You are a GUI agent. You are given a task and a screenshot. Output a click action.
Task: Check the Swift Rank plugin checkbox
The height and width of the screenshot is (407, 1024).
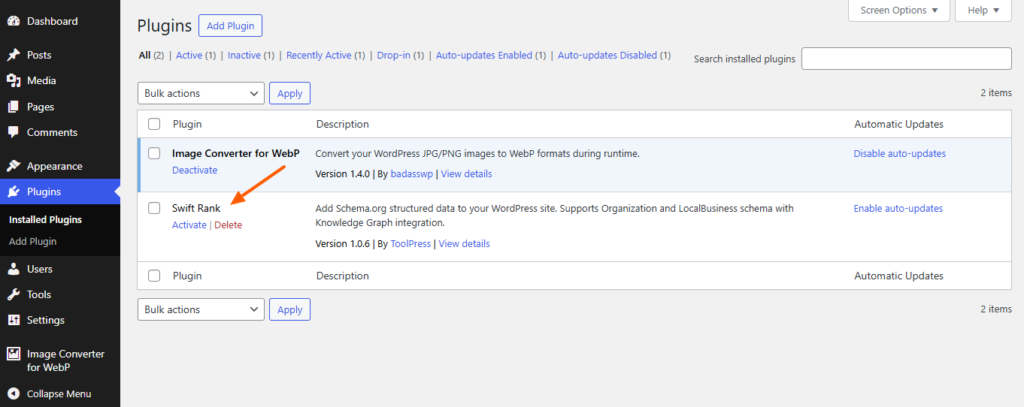click(x=154, y=208)
